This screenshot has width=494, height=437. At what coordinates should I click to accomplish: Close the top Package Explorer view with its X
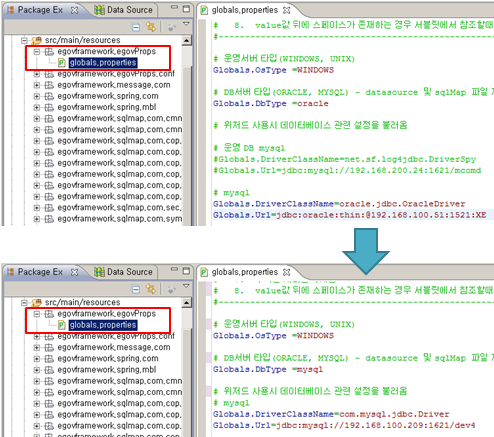point(75,10)
